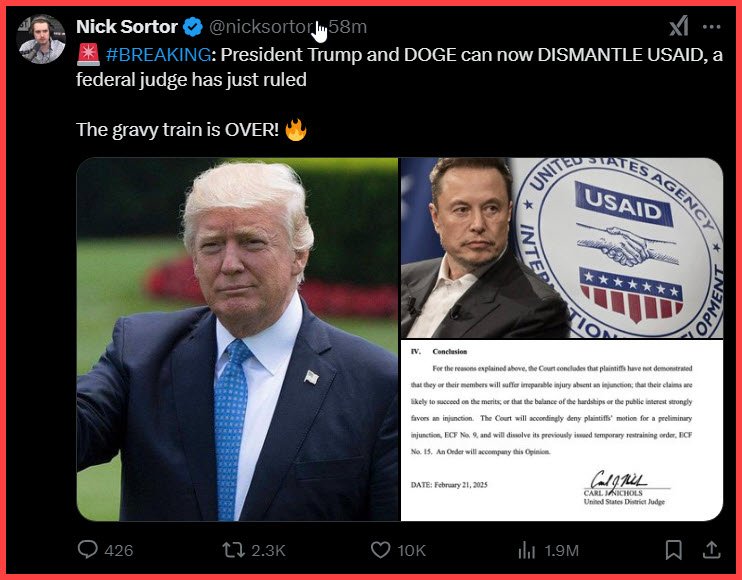Open the Elon Musk USAID image
Image resolution: width=742 pixels, height=580 pixels.
point(561,247)
